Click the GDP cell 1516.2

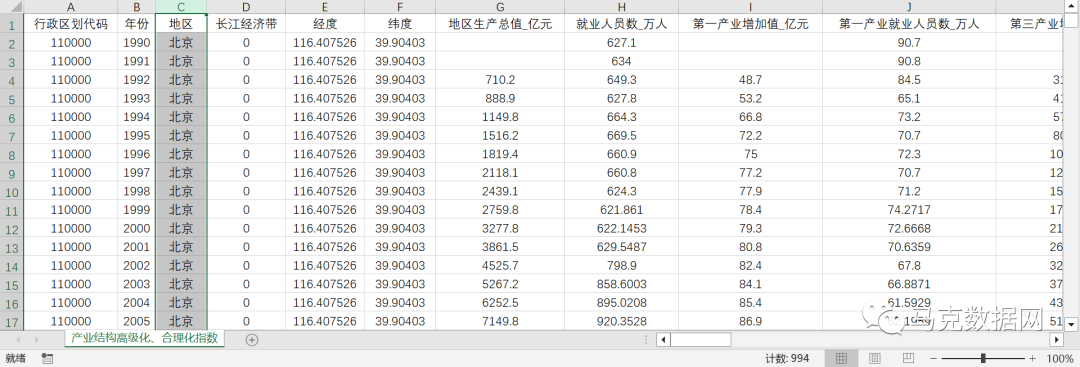[500, 136]
